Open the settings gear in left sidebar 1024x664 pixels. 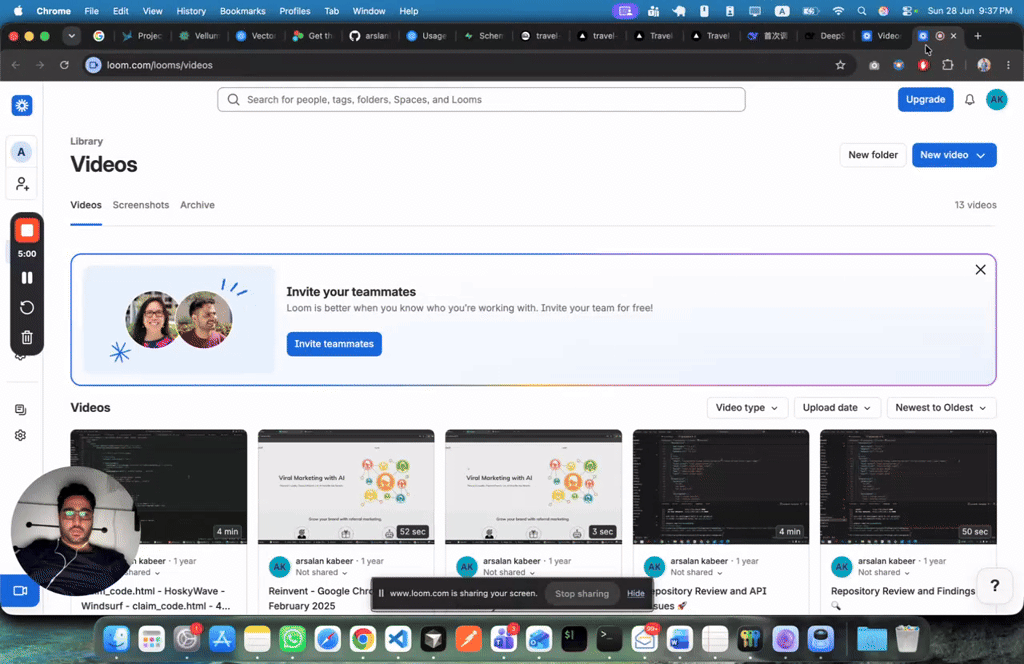[20, 435]
